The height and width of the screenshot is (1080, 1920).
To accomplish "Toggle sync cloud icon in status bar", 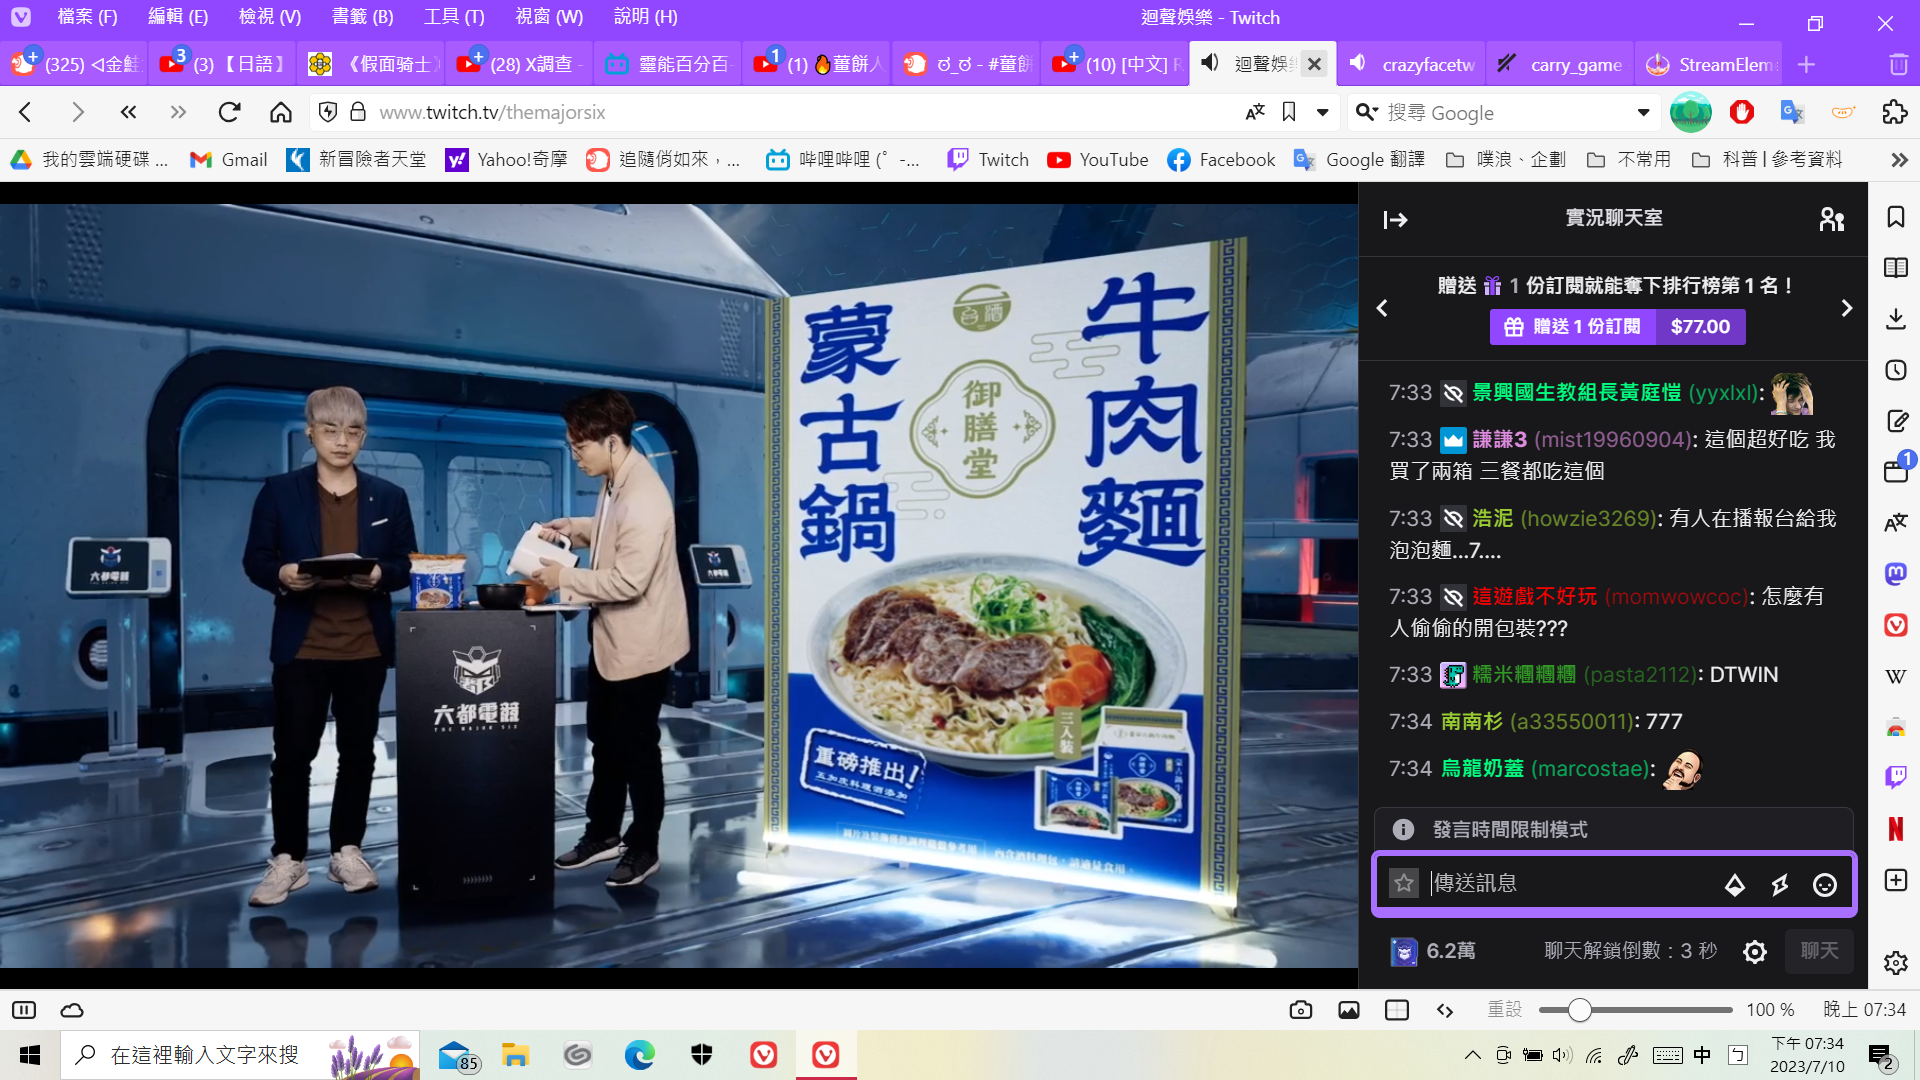I will [x=72, y=1010].
